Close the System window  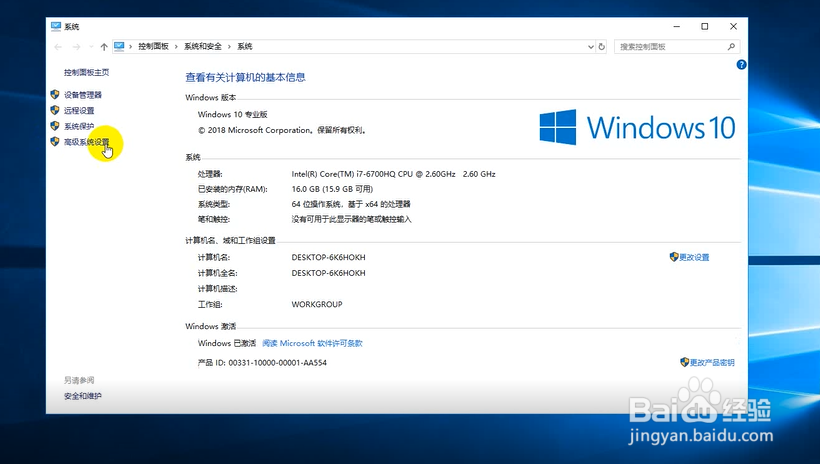coord(733,26)
